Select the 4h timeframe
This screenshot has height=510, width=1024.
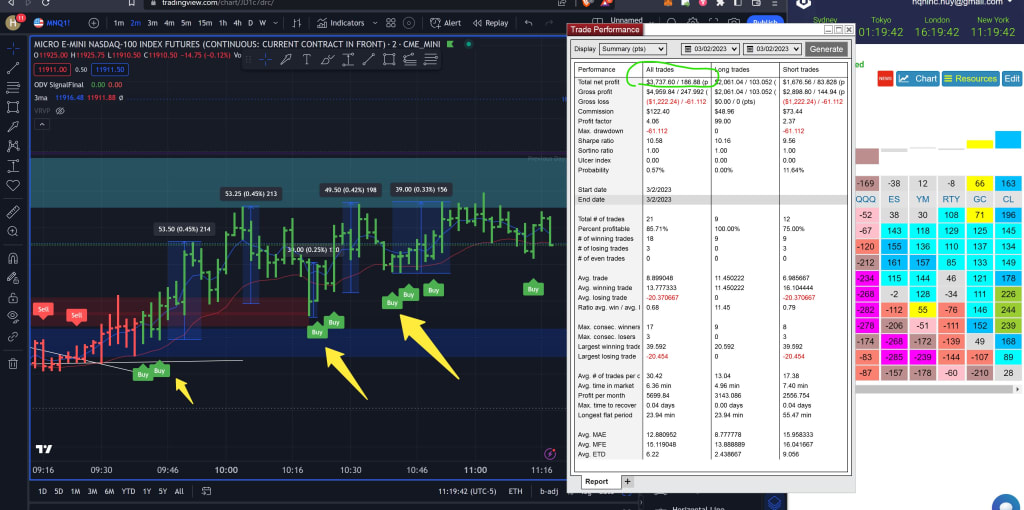coord(238,23)
